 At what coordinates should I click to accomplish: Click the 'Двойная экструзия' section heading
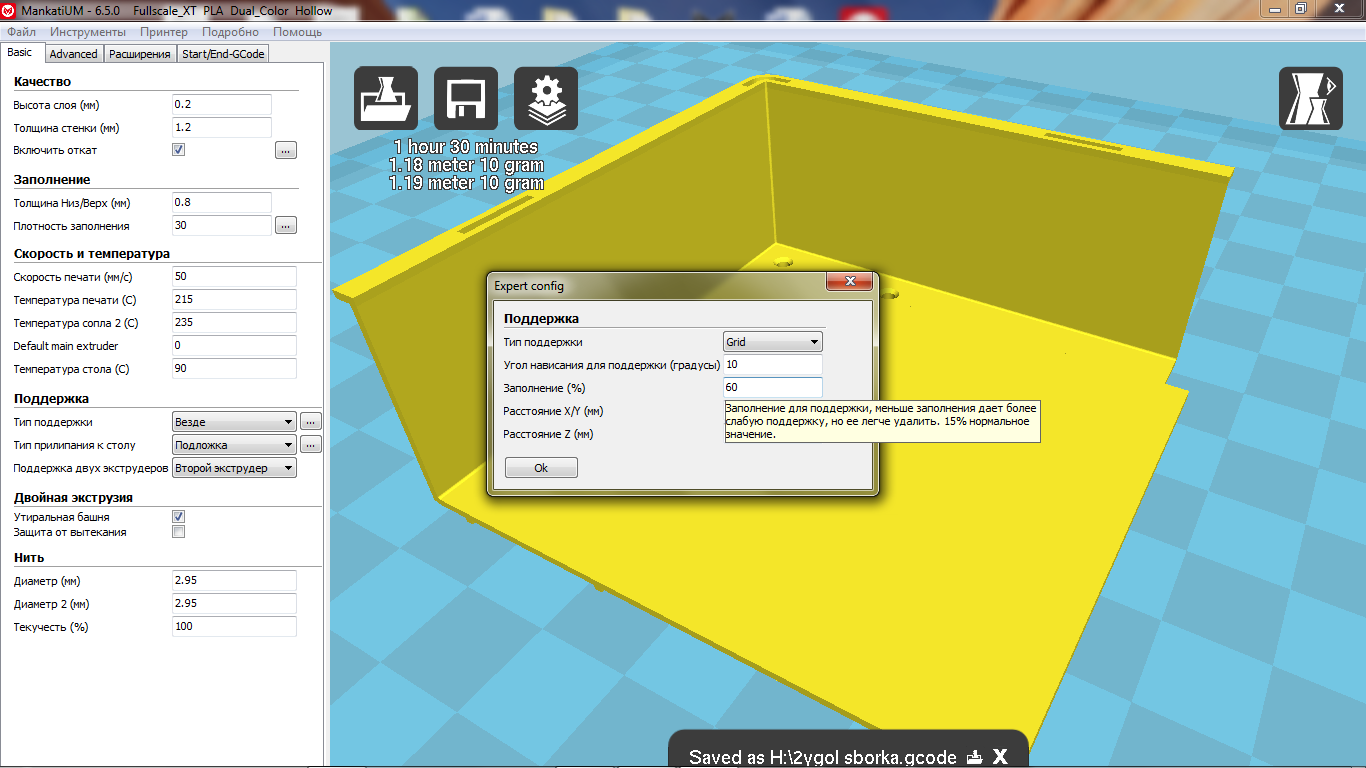pyautogui.click(x=73, y=497)
